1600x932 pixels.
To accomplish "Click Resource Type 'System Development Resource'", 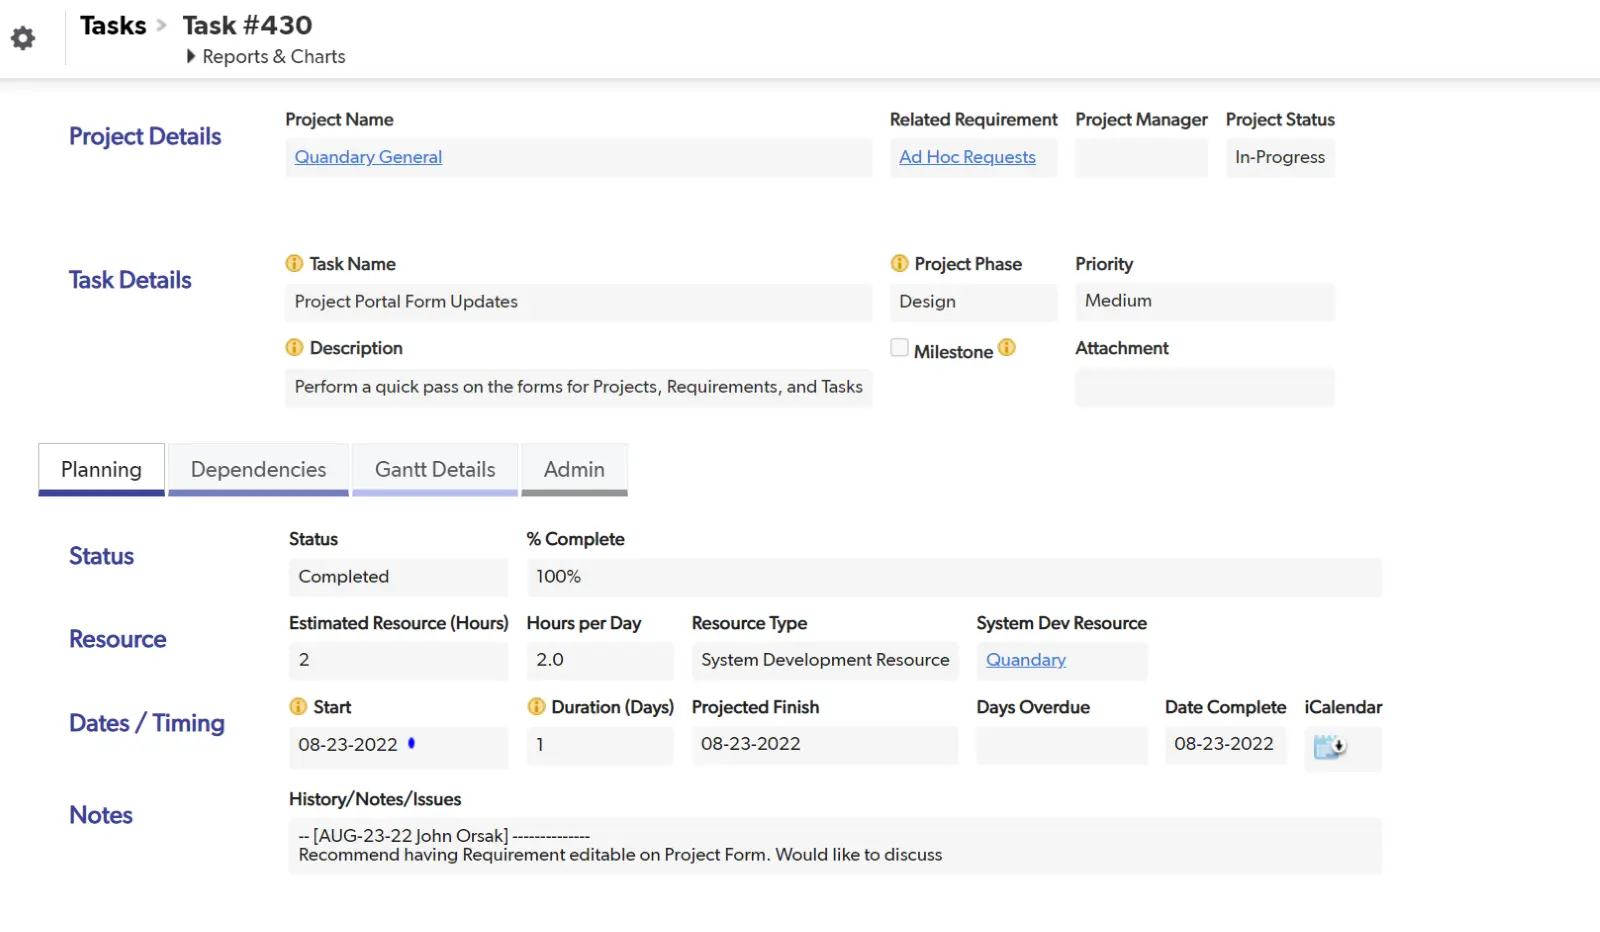I will [825, 661].
